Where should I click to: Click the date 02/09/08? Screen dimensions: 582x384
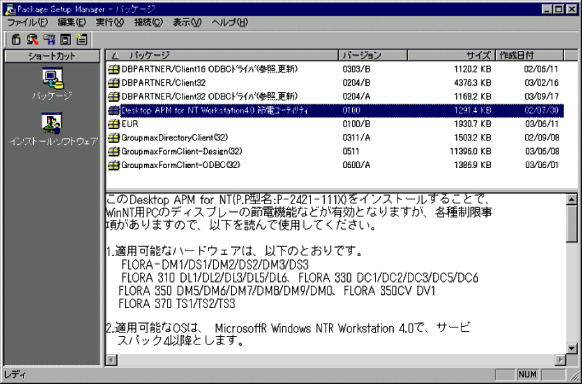(541, 138)
